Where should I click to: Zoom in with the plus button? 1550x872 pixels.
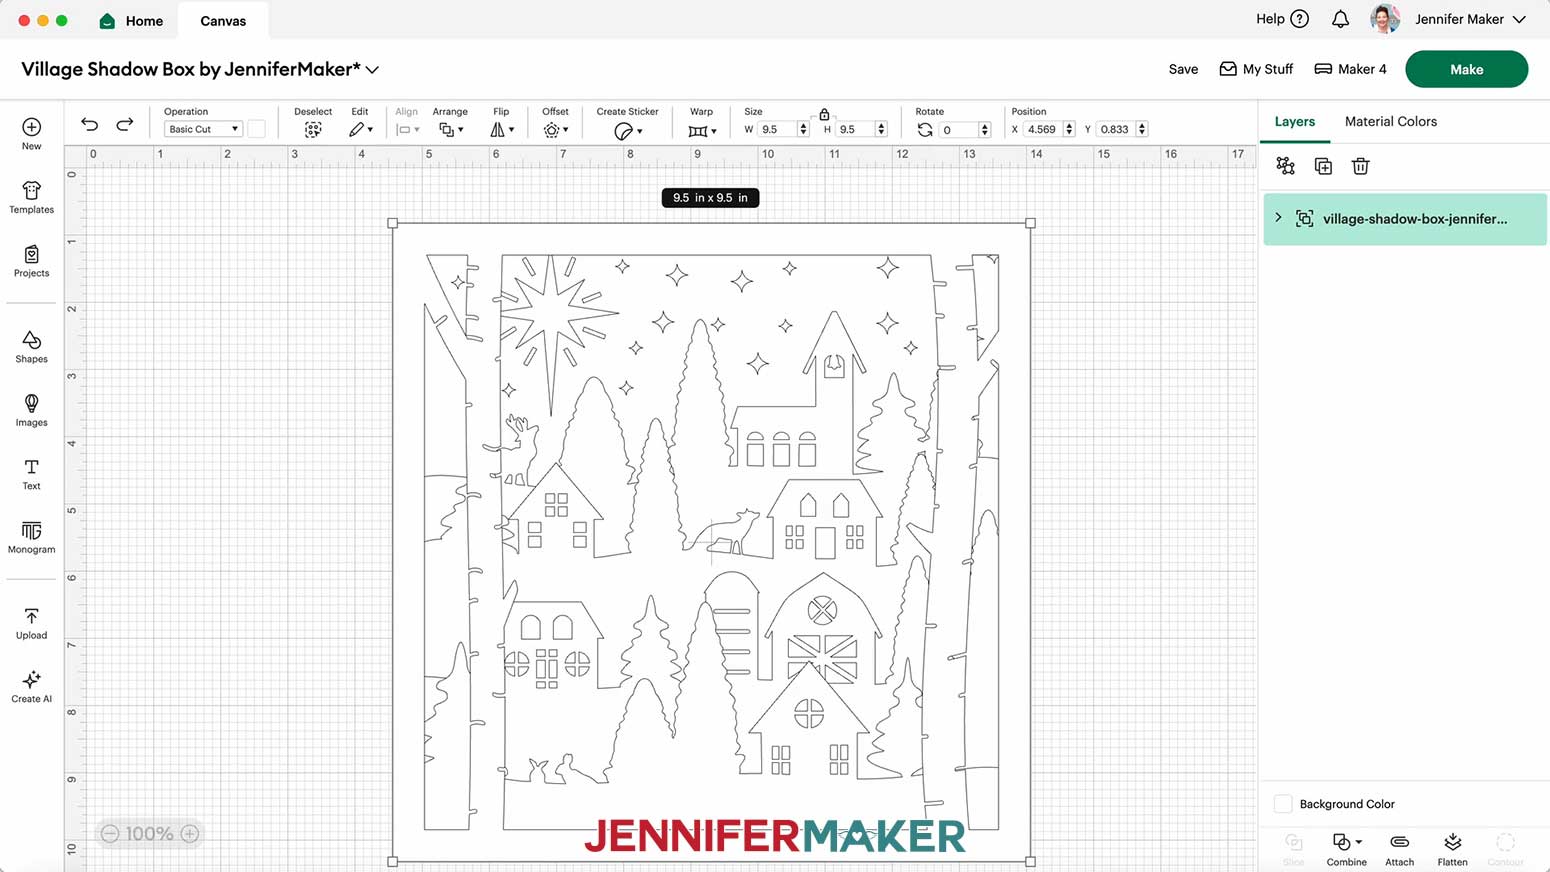190,833
